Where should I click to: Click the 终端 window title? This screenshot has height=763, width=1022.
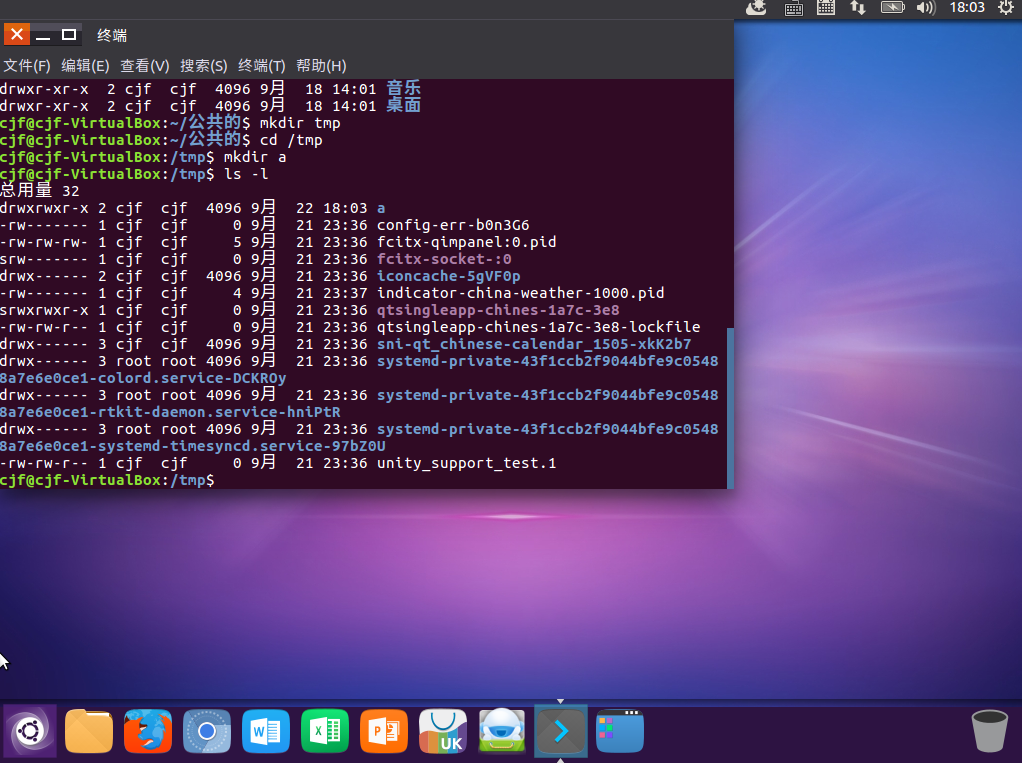coord(112,35)
